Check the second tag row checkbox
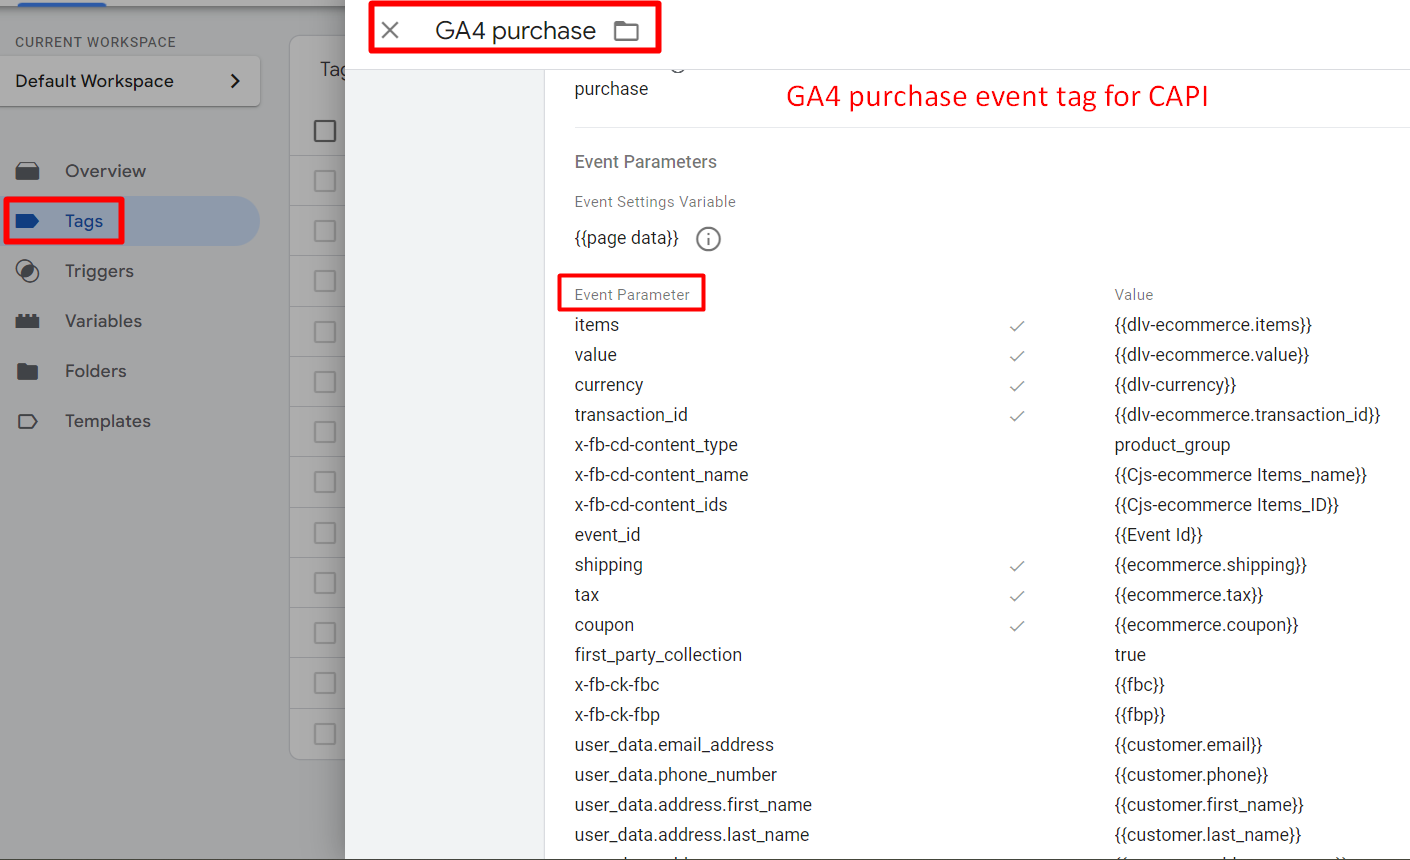Image resolution: width=1410 pixels, height=860 pixels. 325,231
